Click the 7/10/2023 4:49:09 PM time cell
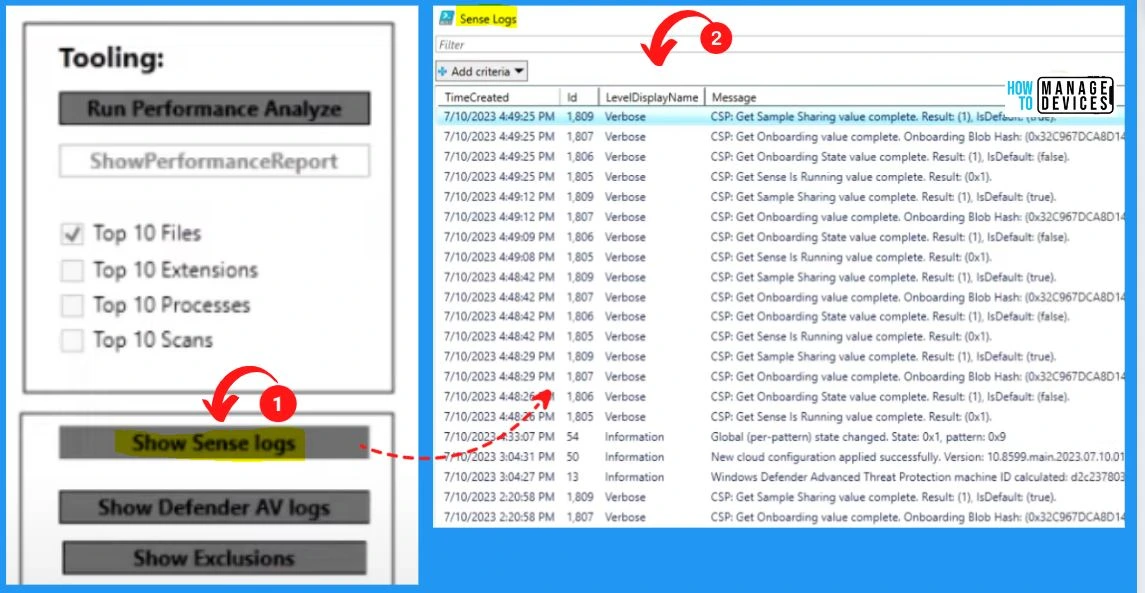Viewport: 1145px width, 593px height. (499, 237)
